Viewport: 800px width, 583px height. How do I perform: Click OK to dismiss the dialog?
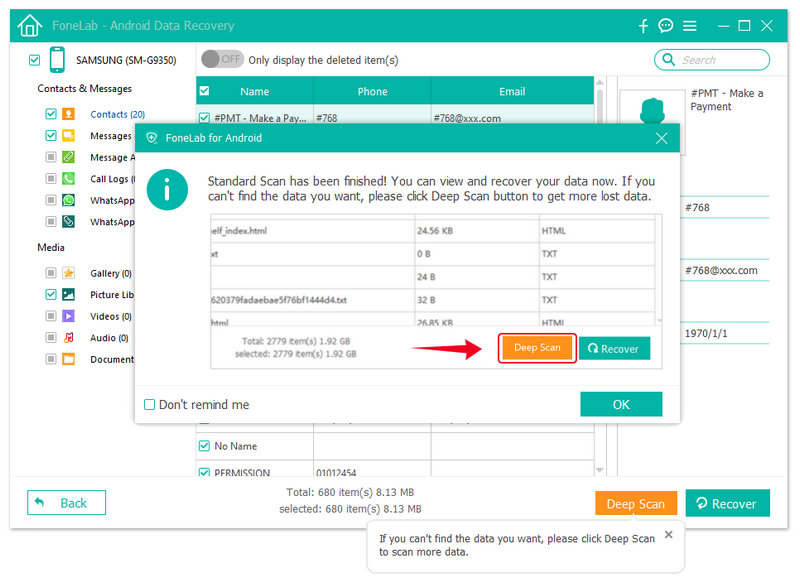click(x=621, y=404)
